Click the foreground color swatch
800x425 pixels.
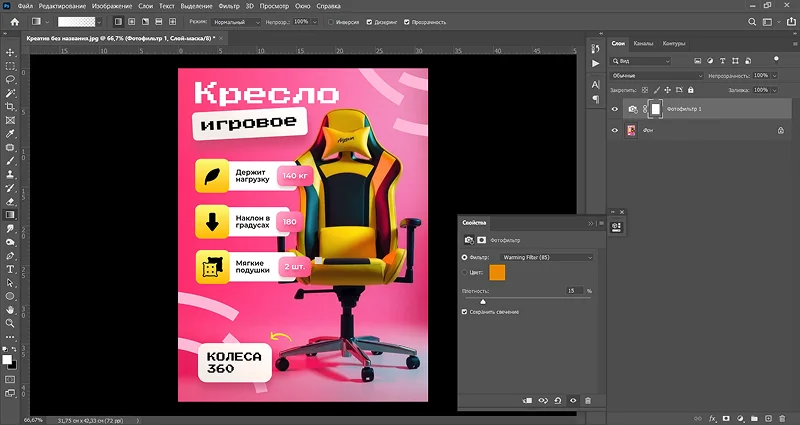tap(7, 360)
